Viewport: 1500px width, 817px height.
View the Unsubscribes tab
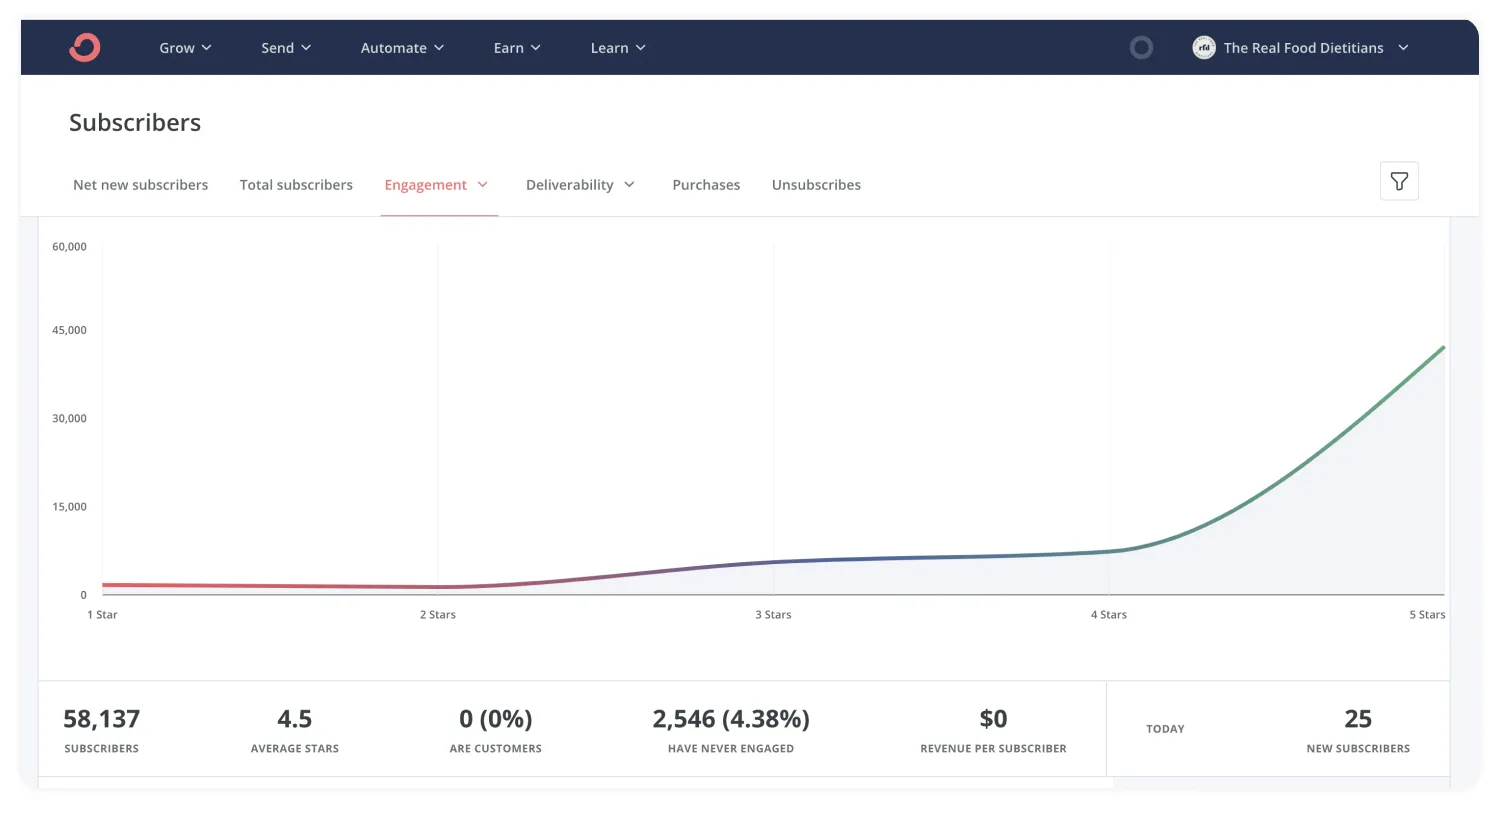[816, 185]
